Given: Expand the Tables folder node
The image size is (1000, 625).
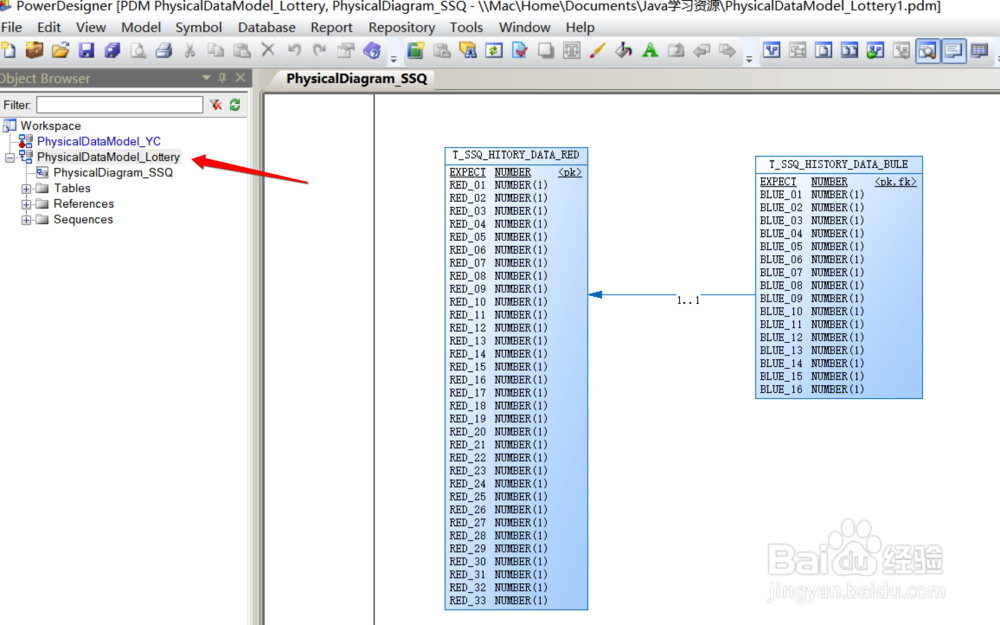Looking at the screenshot, I should pos(26,188).
